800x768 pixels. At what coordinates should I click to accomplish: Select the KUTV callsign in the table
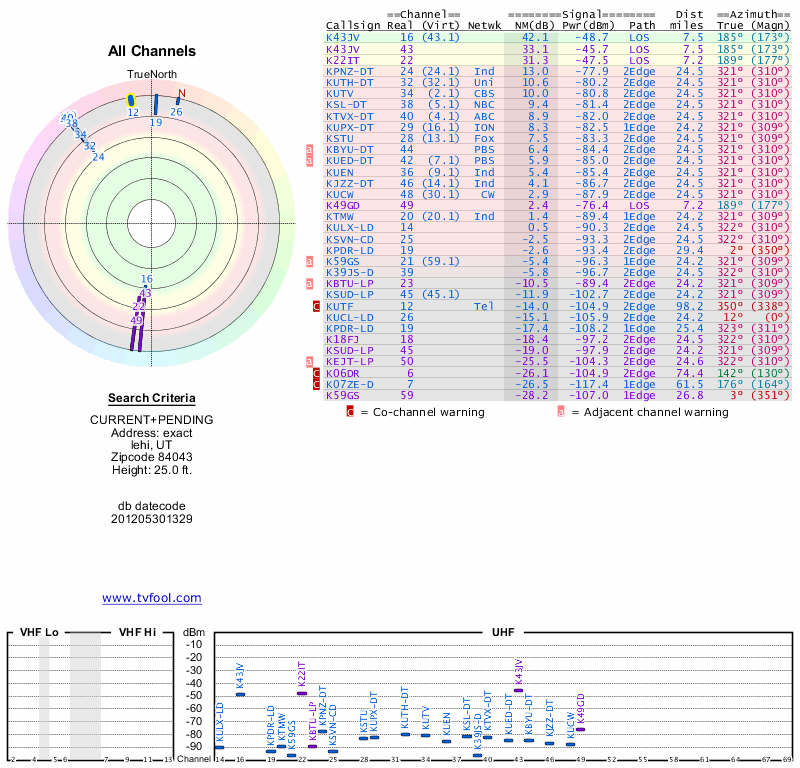(x=342, y=93)
